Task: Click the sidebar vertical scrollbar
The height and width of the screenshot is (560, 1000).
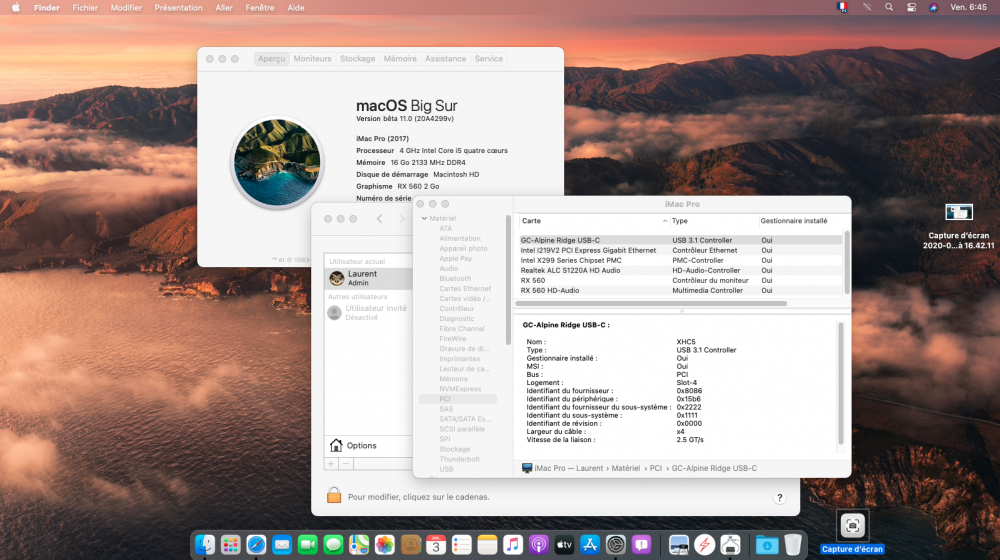Action: pyautogui.click(x=508, y=280)
